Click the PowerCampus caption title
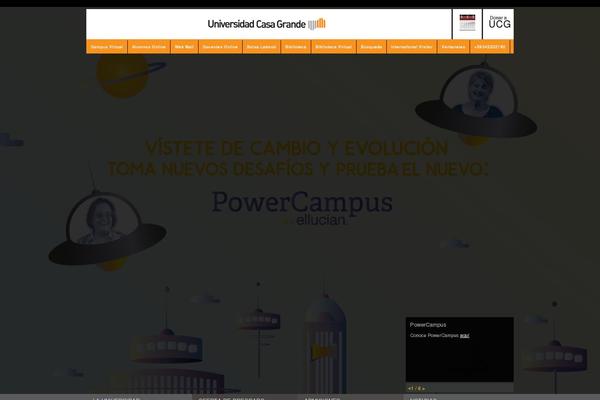600x400 pixels. click(428, 325)
